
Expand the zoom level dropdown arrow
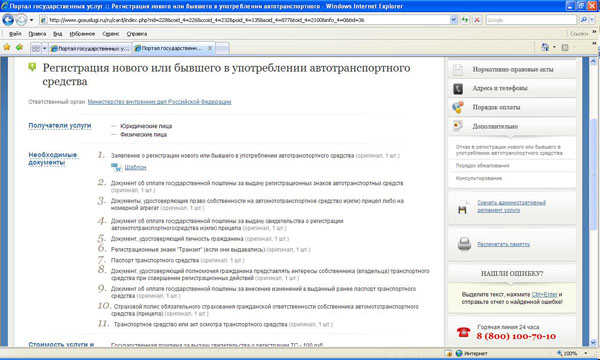(585, 353)
